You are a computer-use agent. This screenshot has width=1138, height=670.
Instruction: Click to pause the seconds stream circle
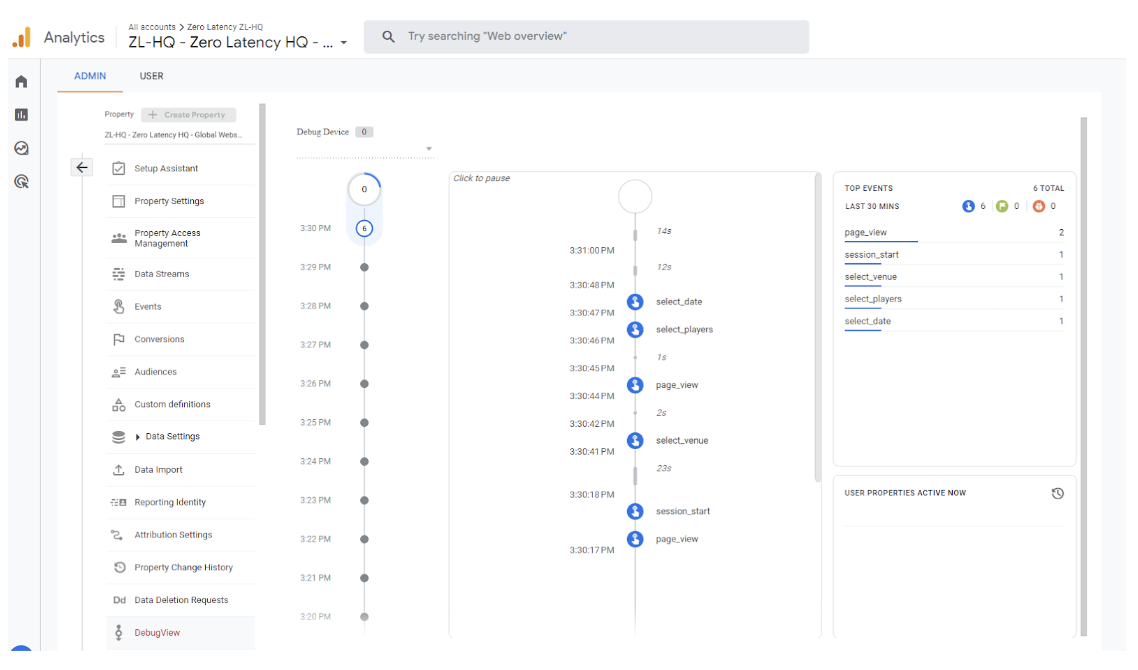(x=635, y=197)
